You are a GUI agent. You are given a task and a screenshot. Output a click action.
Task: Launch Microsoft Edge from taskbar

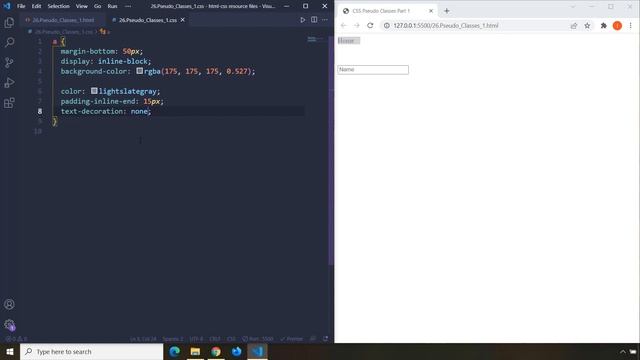(x=174, y=351)
